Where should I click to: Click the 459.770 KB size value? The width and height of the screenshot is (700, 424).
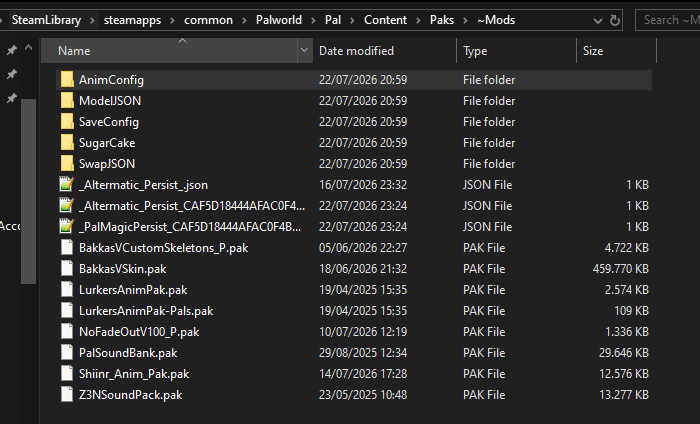coord(621,269)
